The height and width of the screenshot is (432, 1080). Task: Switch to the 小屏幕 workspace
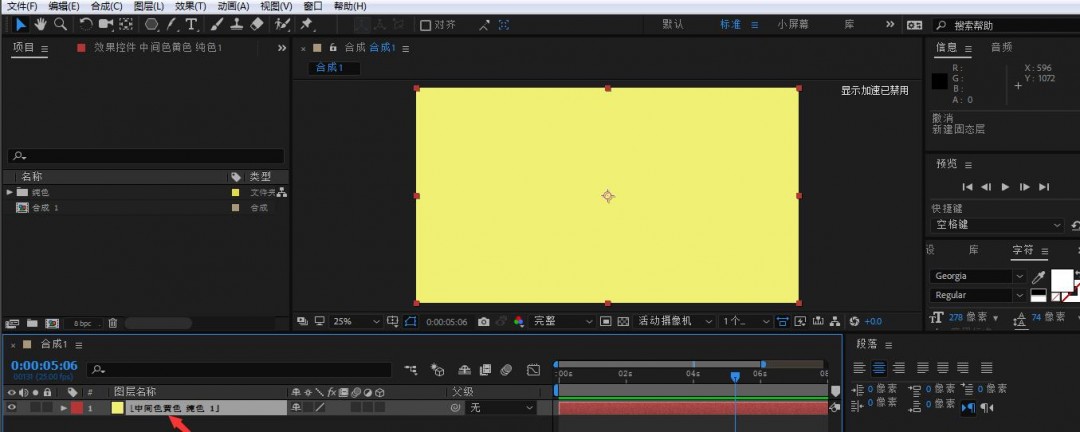tap(794, 24)
